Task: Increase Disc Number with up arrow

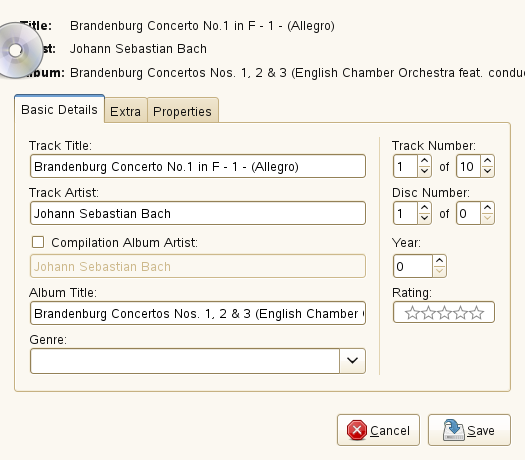Action: coord(424,208)
